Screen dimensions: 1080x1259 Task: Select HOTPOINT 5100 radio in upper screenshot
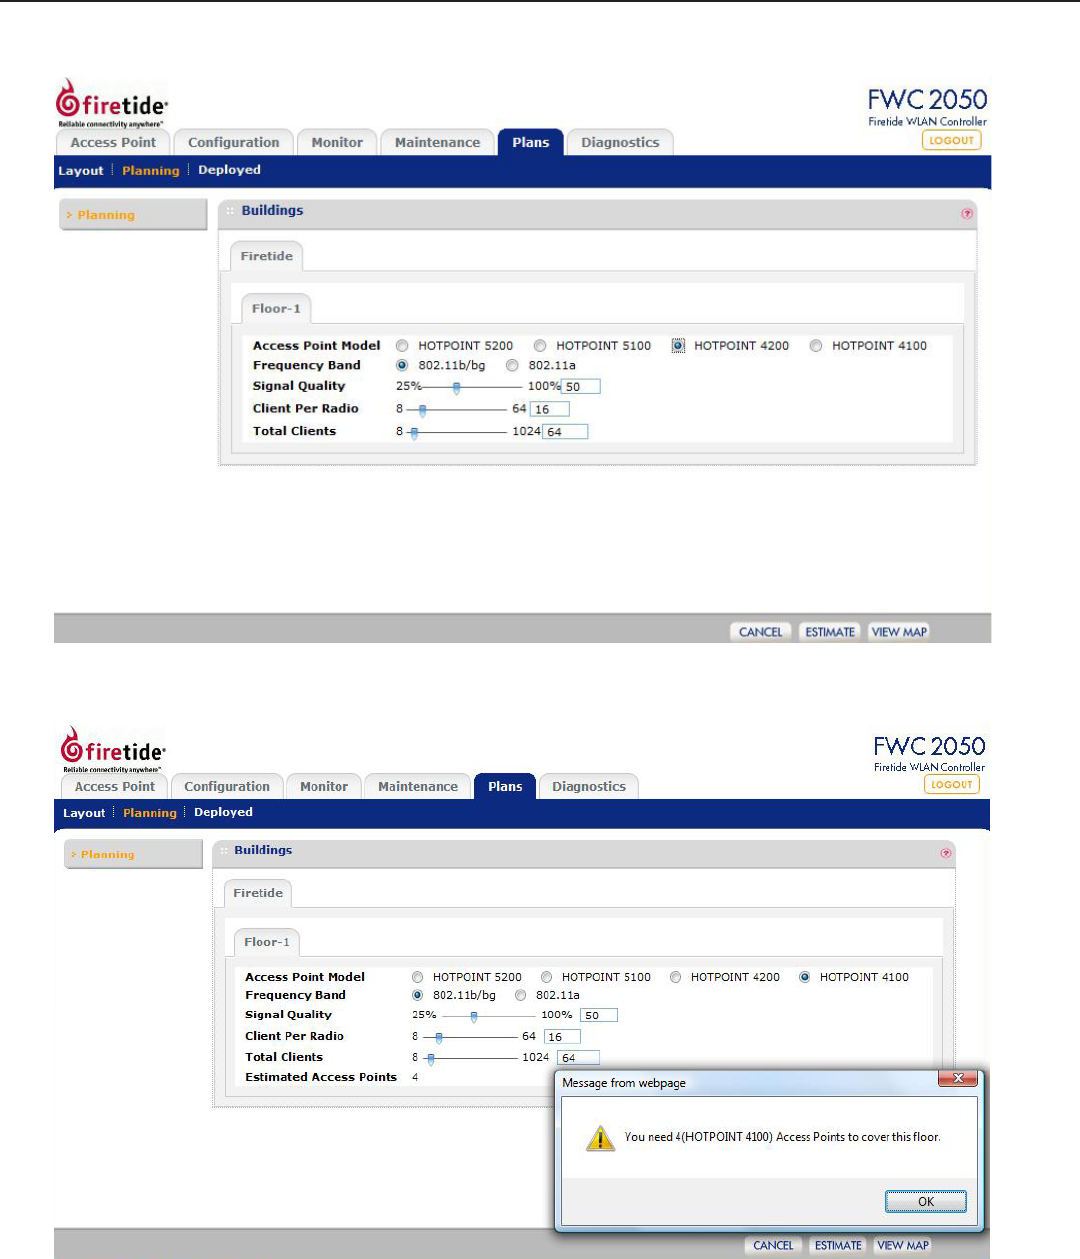click(540, 346)
